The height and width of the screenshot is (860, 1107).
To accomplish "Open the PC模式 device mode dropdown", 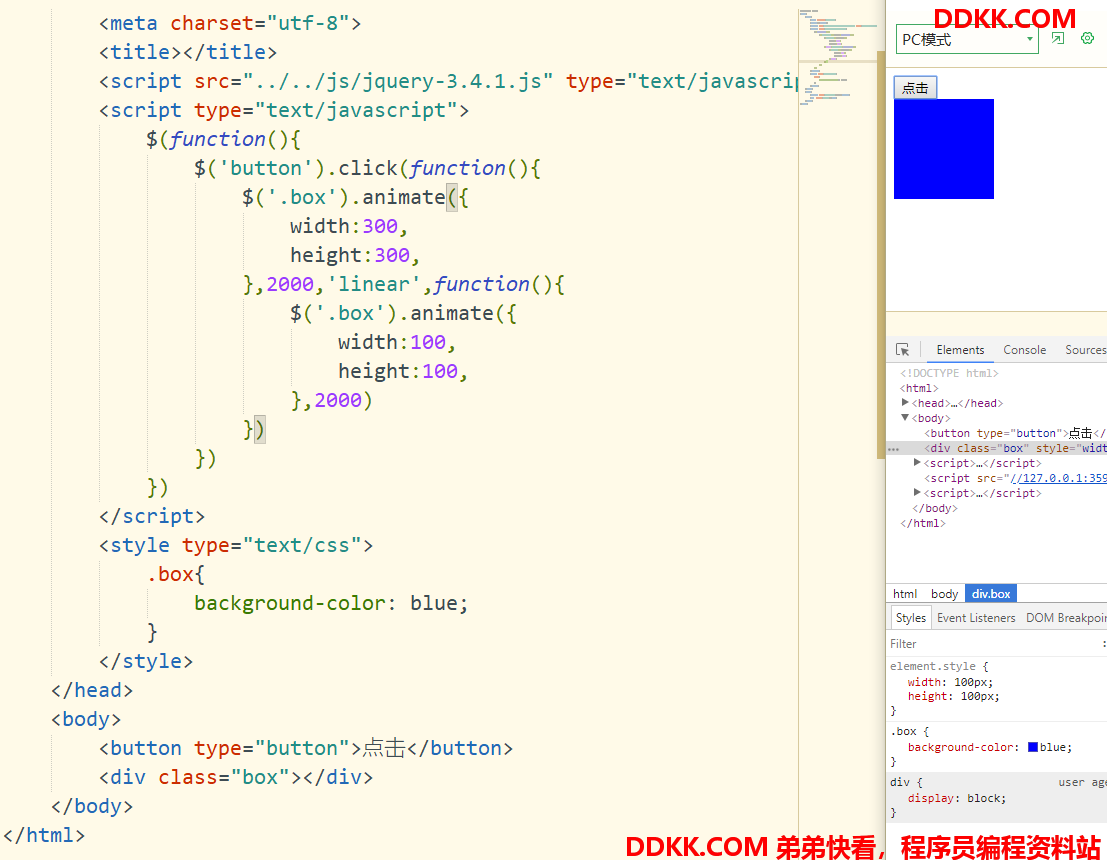I will (967, 40).
